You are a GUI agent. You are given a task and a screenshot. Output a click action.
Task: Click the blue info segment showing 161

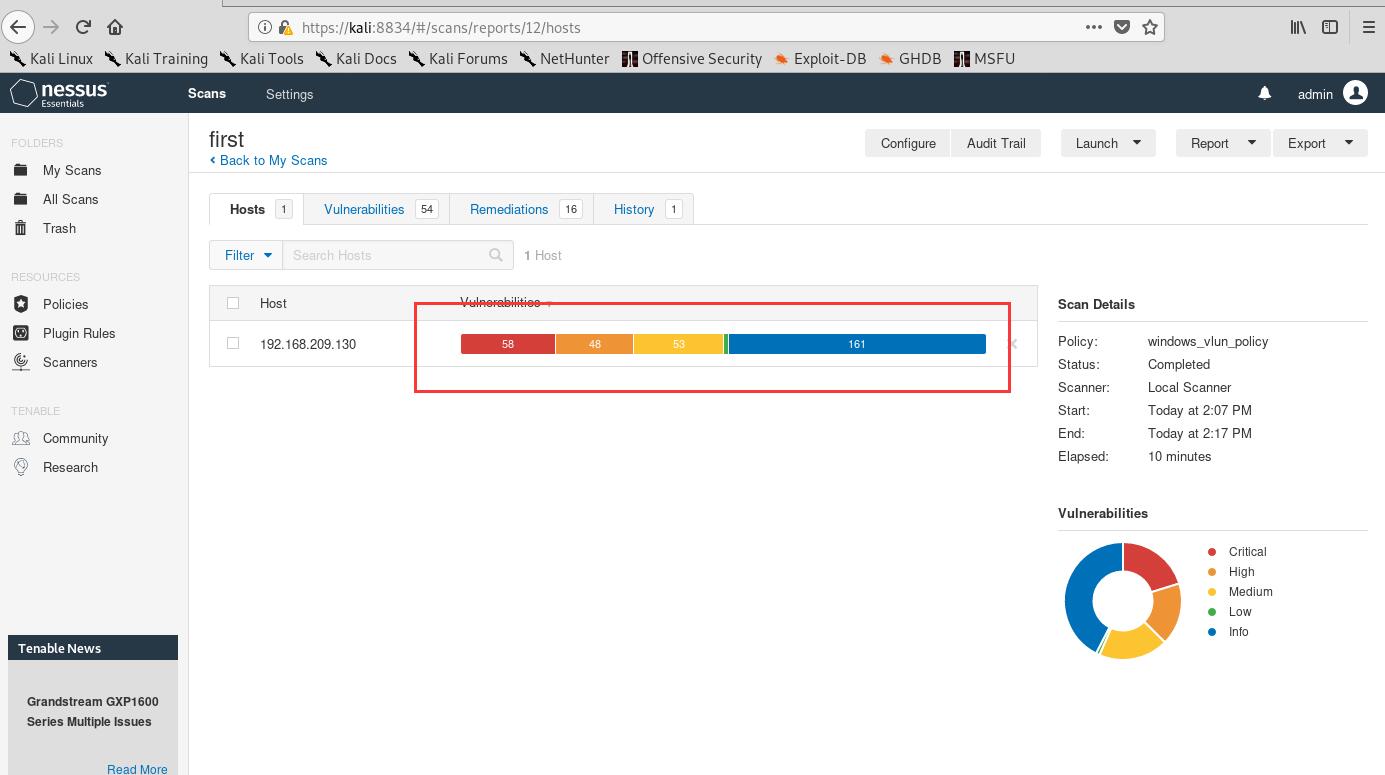point(857,344)
